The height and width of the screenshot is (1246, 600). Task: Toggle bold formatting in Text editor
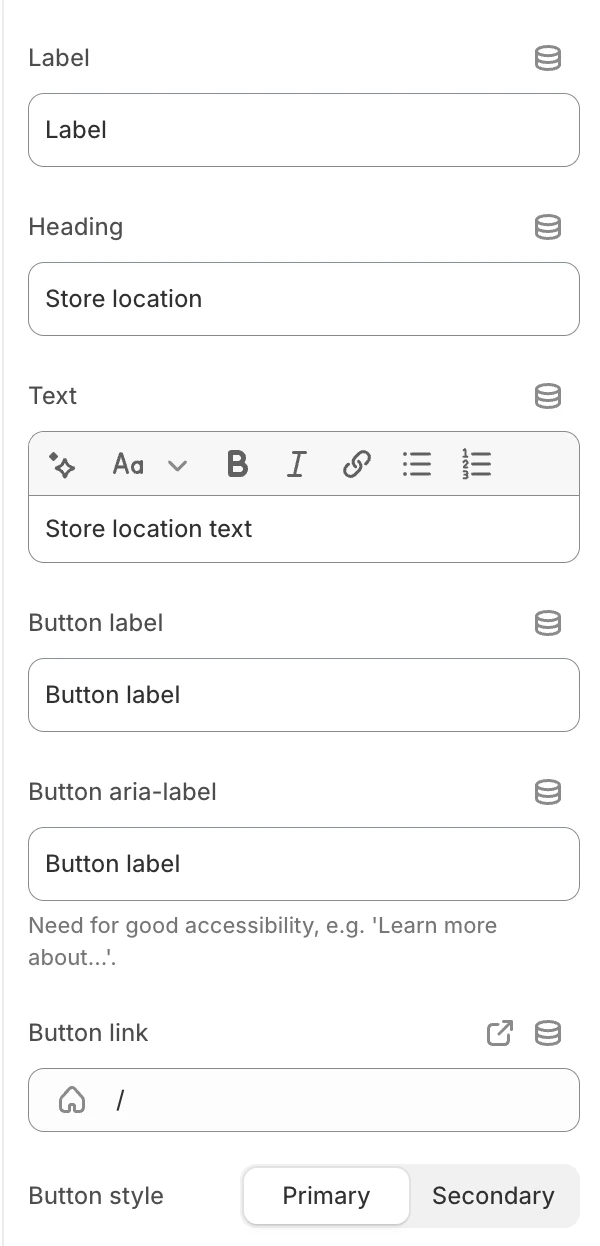[x=237, y=464]
